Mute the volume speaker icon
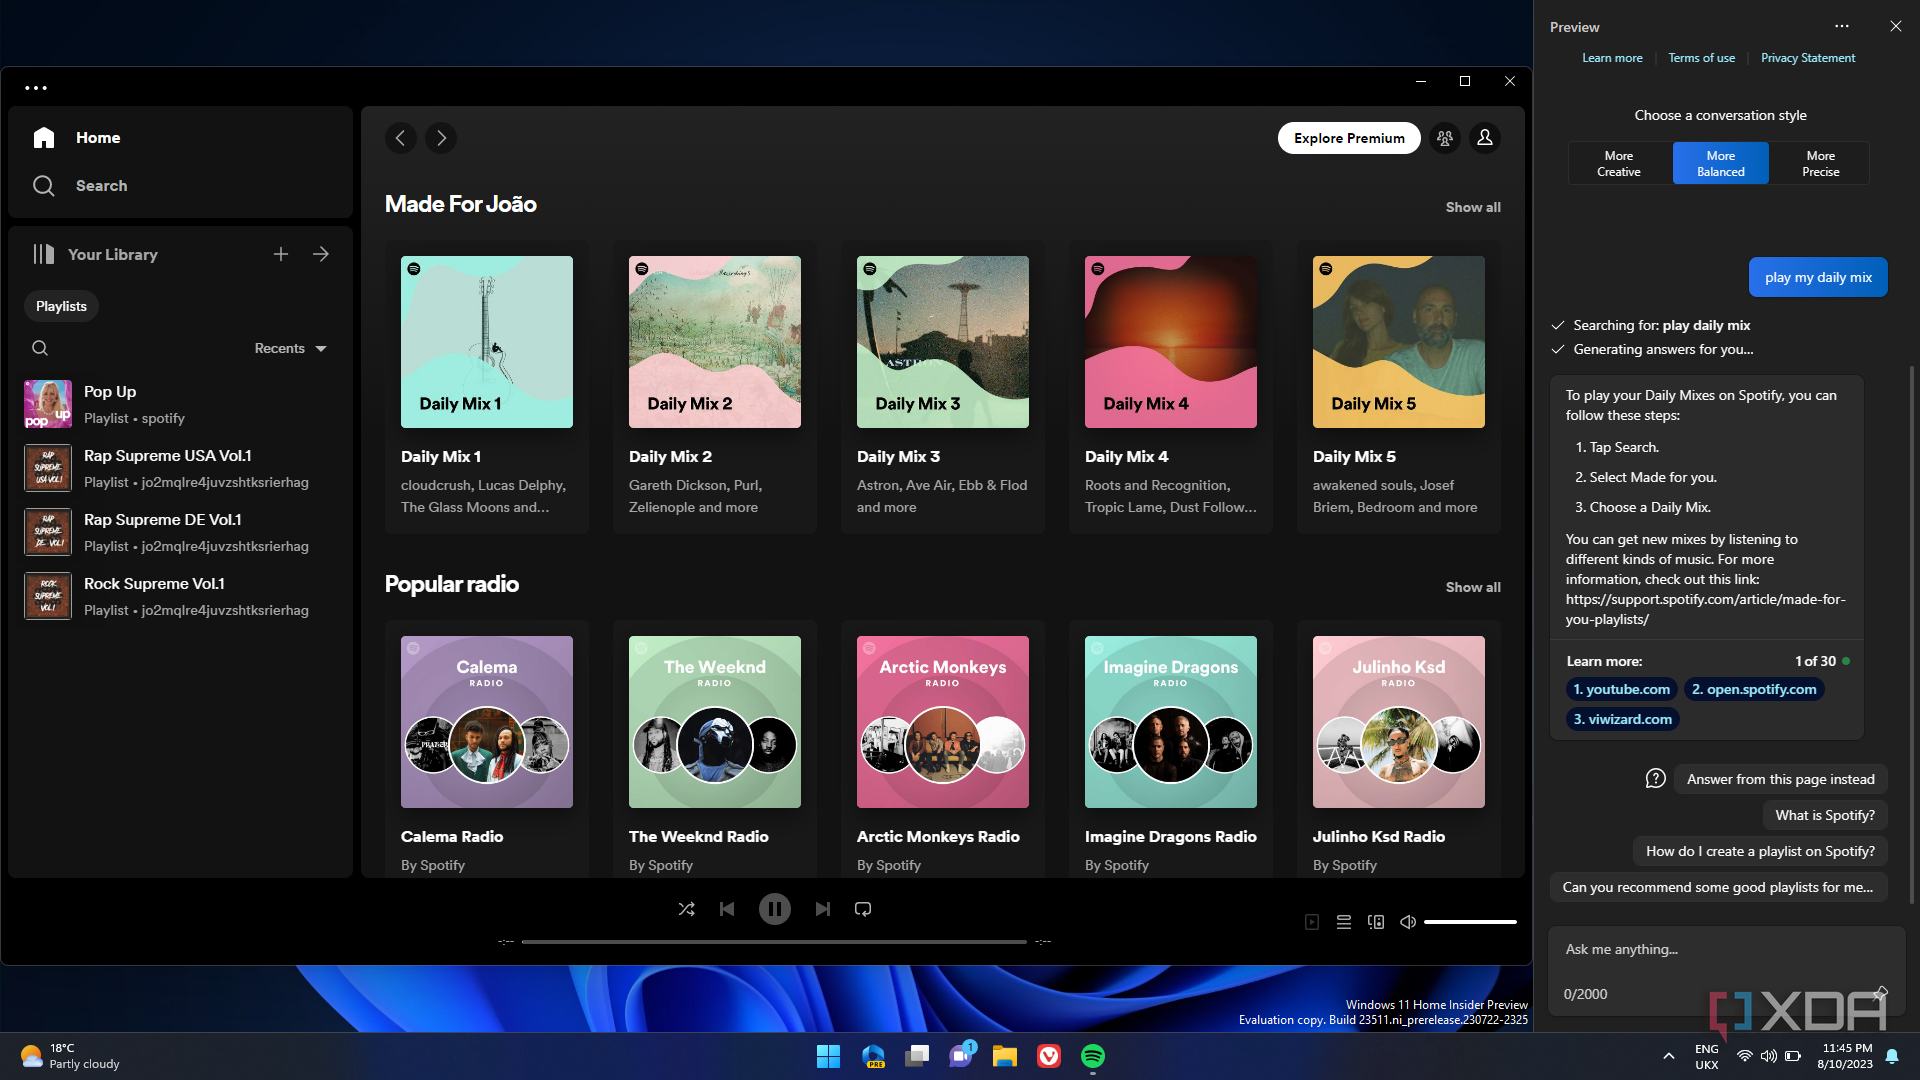 (x=1407, y=922)
